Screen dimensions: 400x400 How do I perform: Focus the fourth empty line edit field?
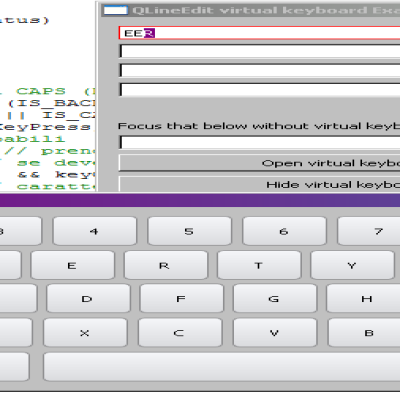[259, 90]
